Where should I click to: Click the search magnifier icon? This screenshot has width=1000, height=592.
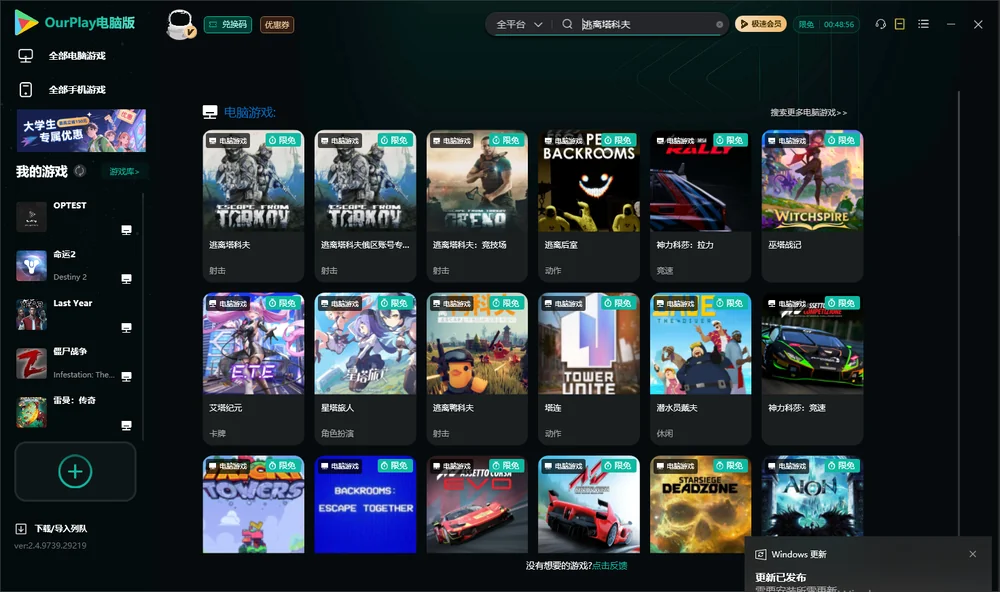coord(567,24)
